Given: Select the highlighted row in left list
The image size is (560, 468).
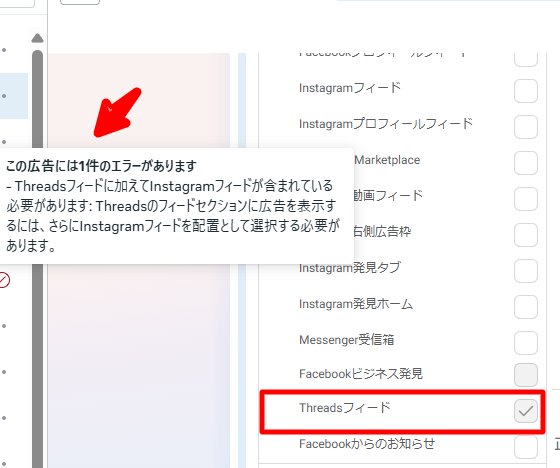Looking at the screenshot, I should [x=14, y=96].
